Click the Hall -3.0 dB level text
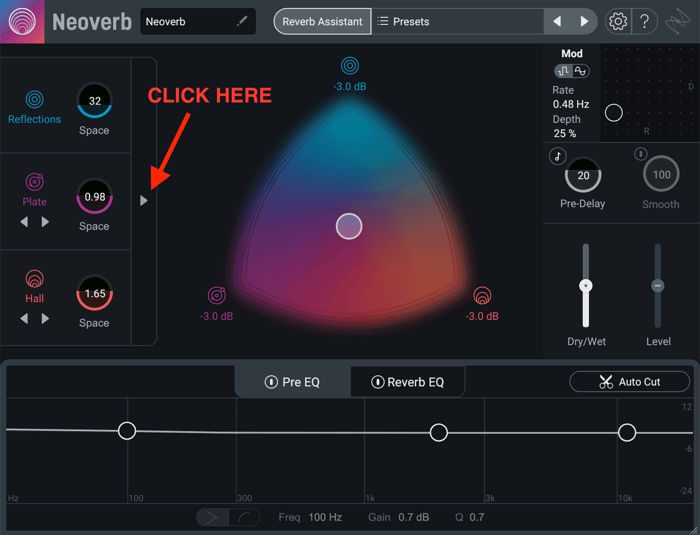Viewport: 700px width, 535px height. pyautogui.click(x=482, y=316)
